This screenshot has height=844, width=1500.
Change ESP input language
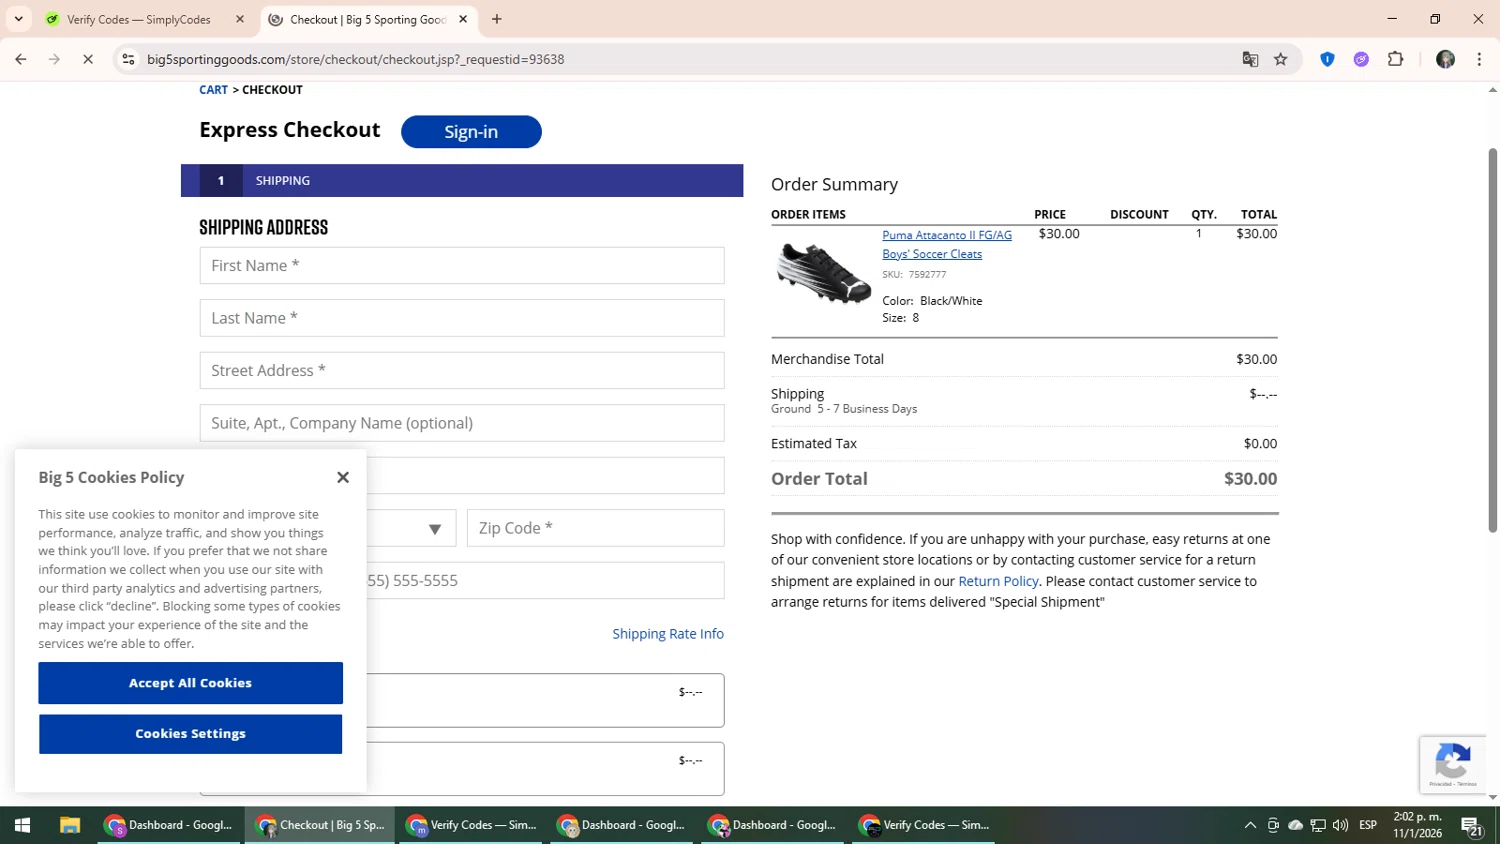coord(1368,825)
